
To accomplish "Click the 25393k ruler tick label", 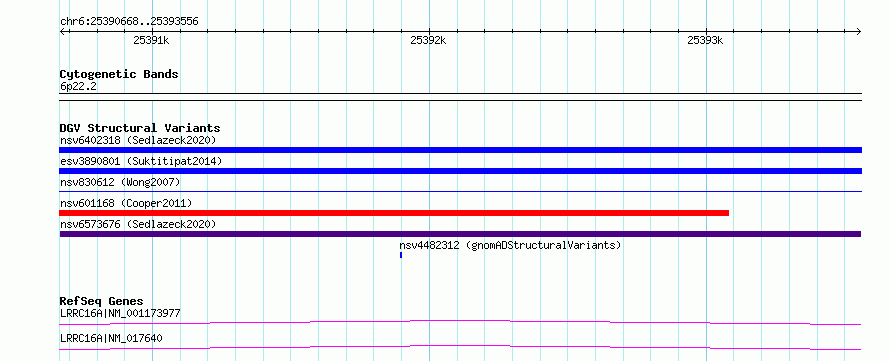I will tap(706, 40).
